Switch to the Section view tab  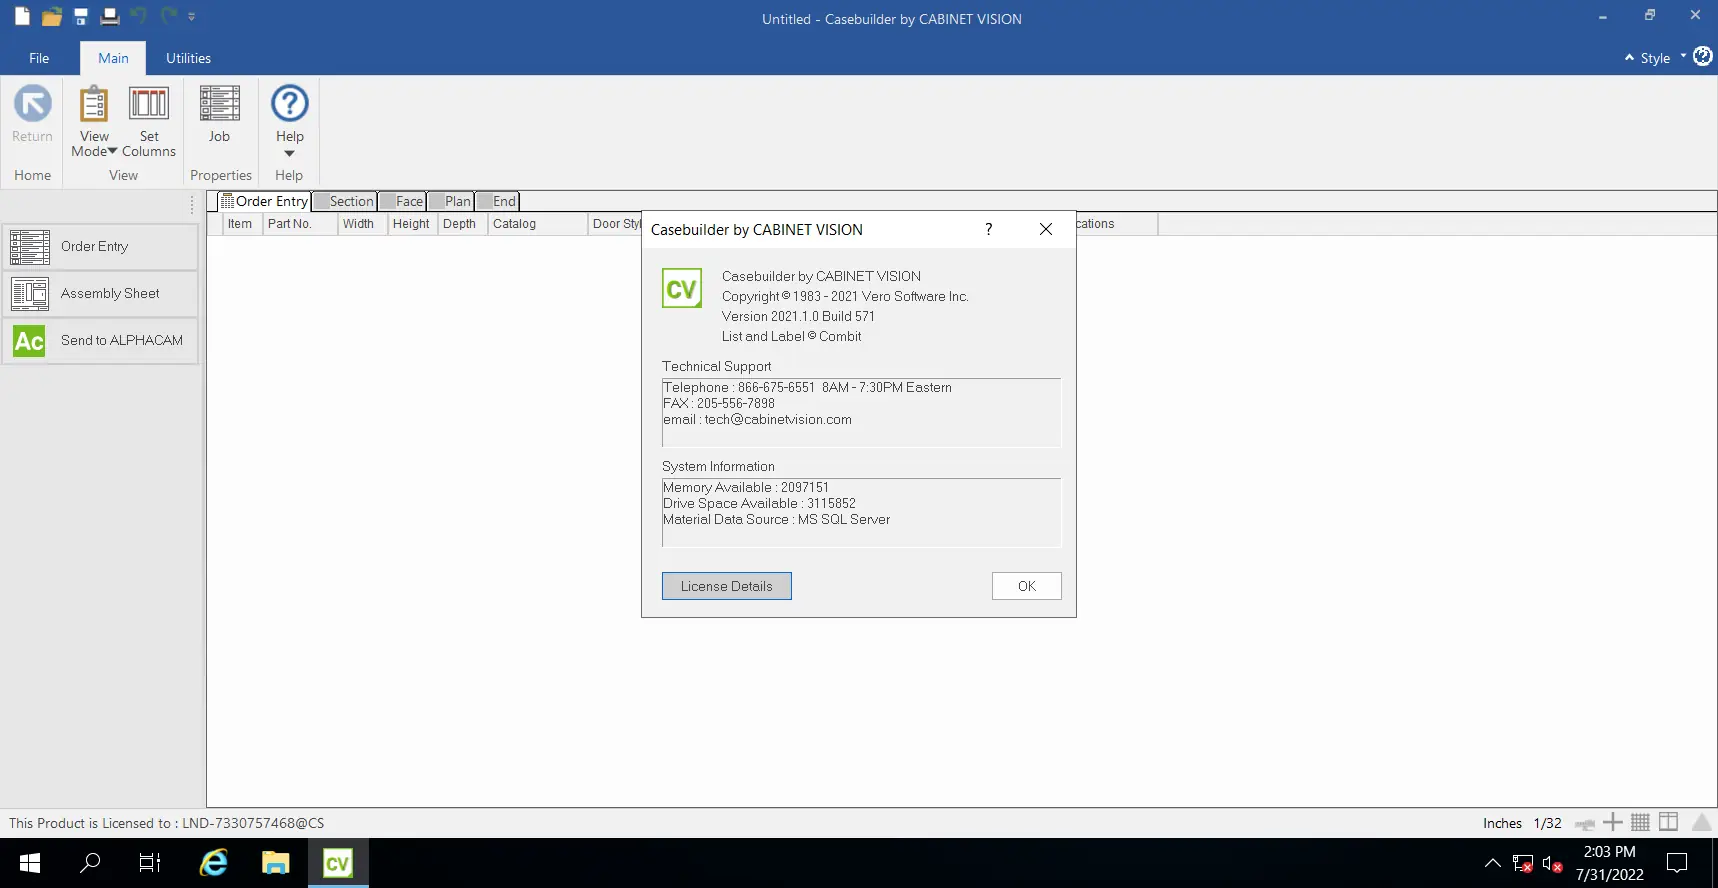tap(344, 201)
